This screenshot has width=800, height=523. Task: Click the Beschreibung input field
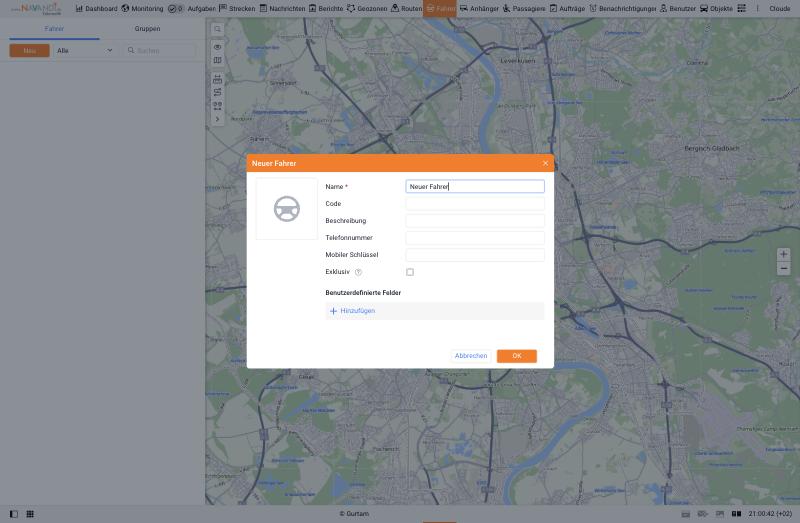coord(475,220)
